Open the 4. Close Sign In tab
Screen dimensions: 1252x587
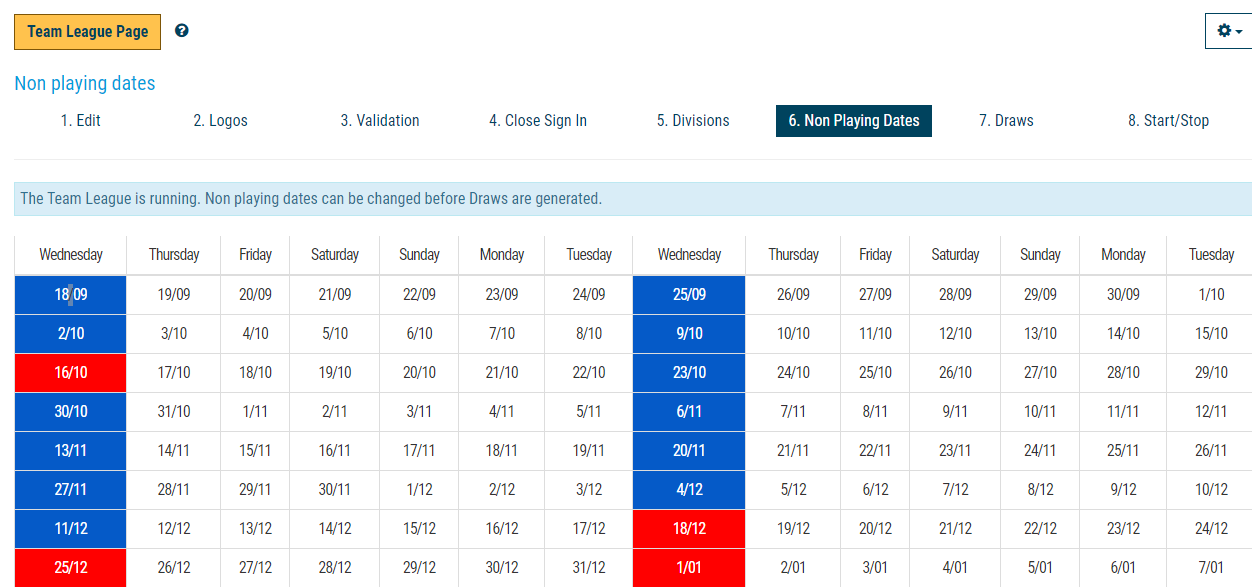(x=538, y=121)
